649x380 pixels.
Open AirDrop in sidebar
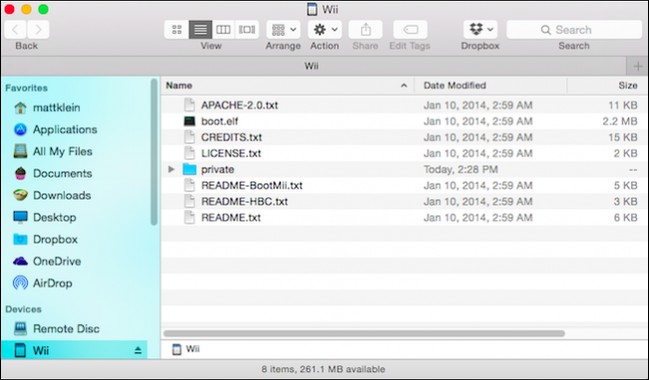pos(43,283)
